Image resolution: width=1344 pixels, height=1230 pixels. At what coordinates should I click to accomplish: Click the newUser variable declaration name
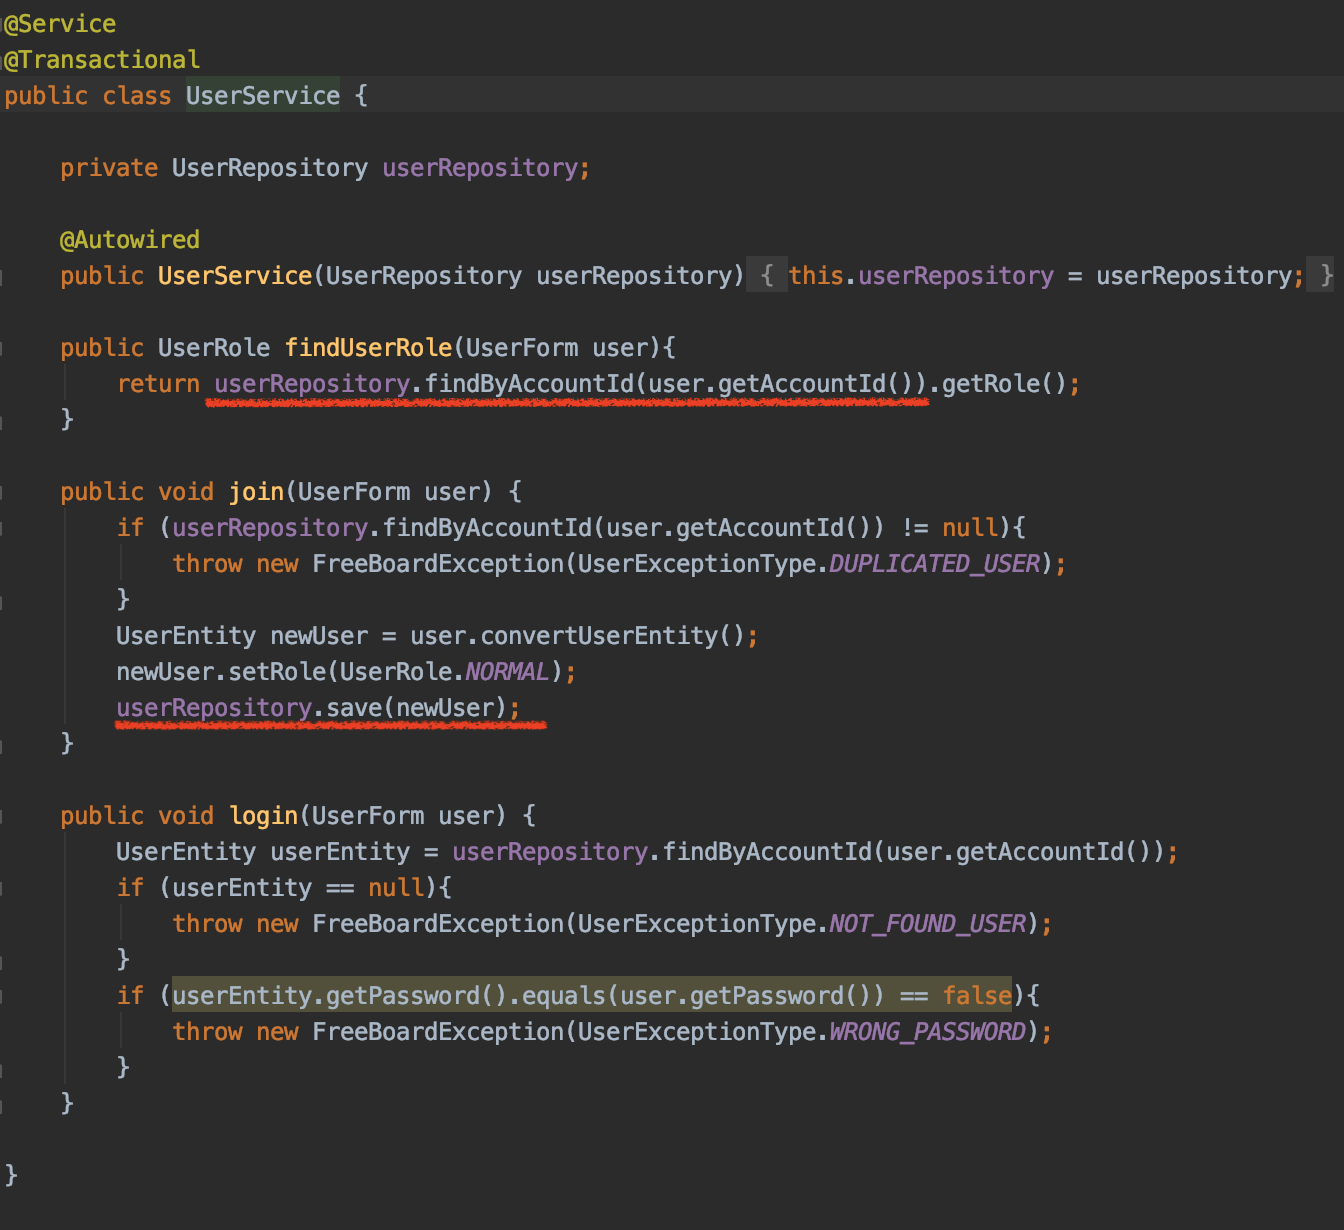pyautogui.click(x=319, y=636)
